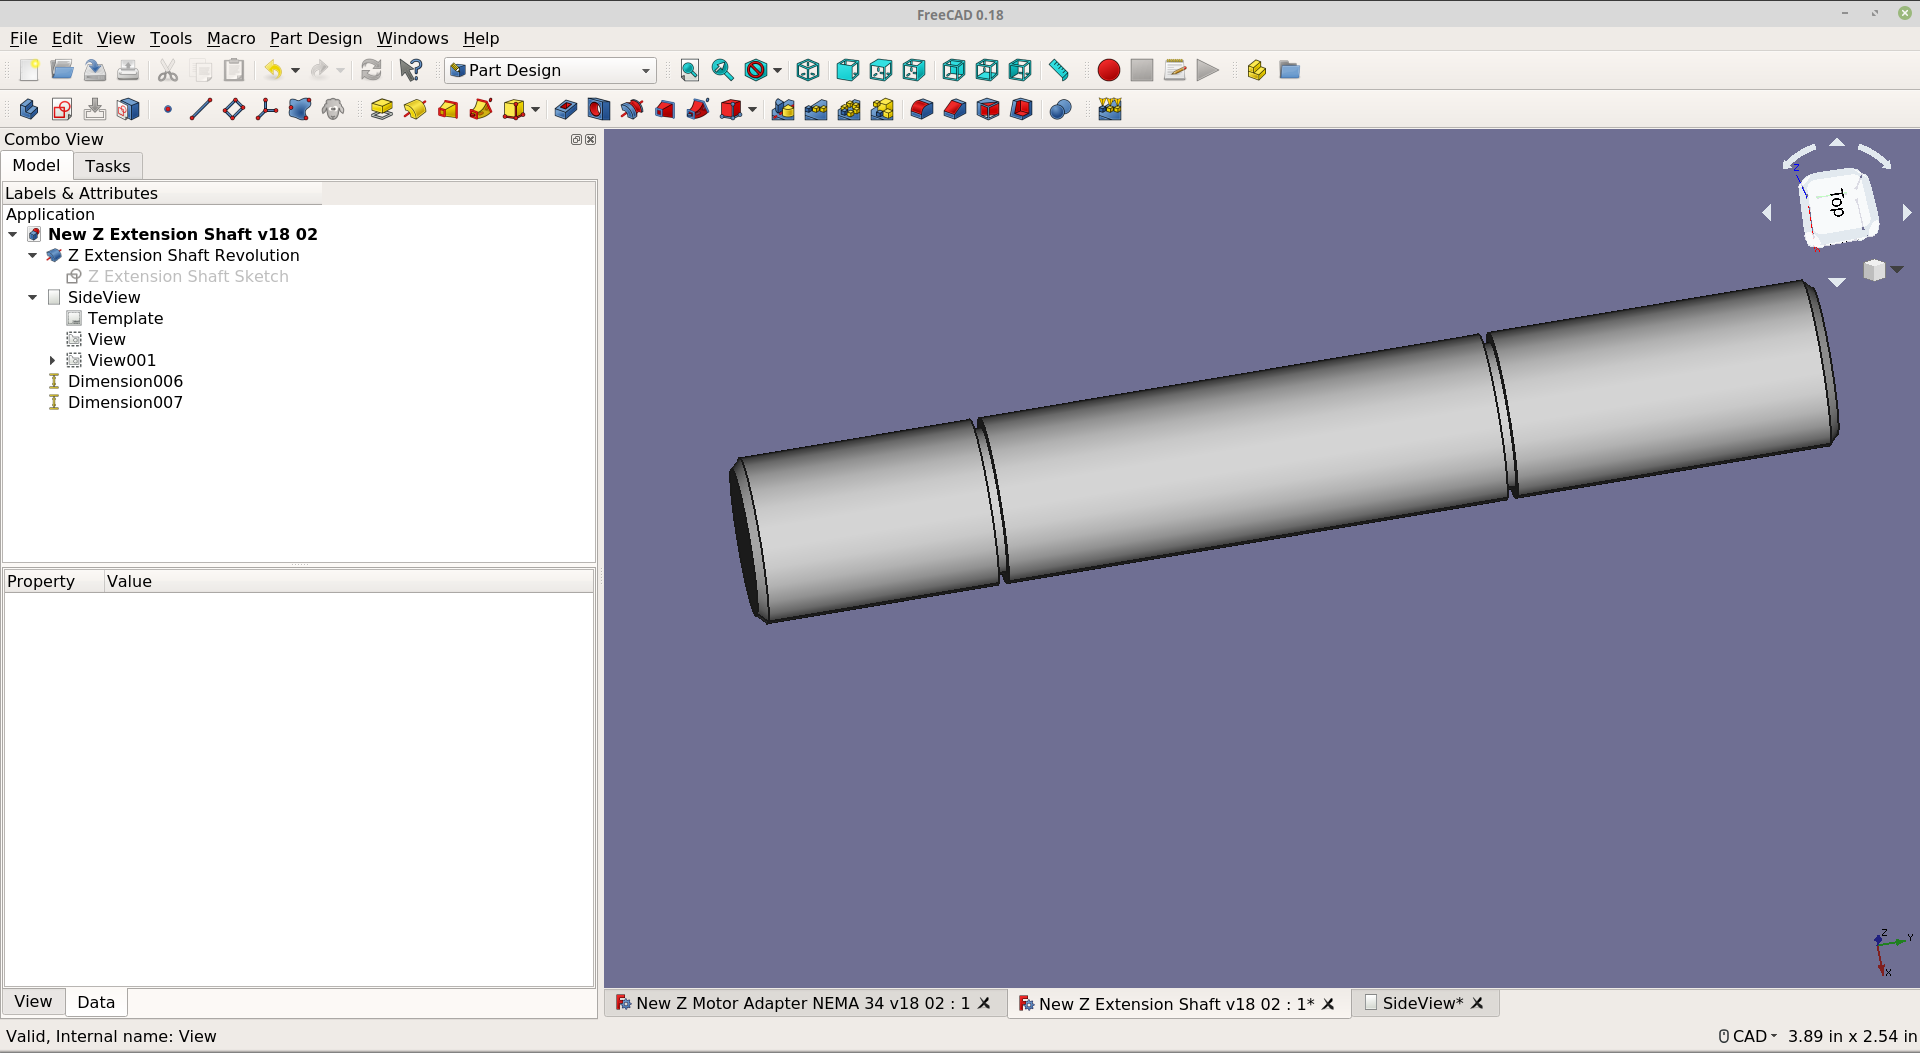This screenshot has width=1920, height=1053.
Task: Click the Polar Pattern icon
Action: [x=850, y=109]
